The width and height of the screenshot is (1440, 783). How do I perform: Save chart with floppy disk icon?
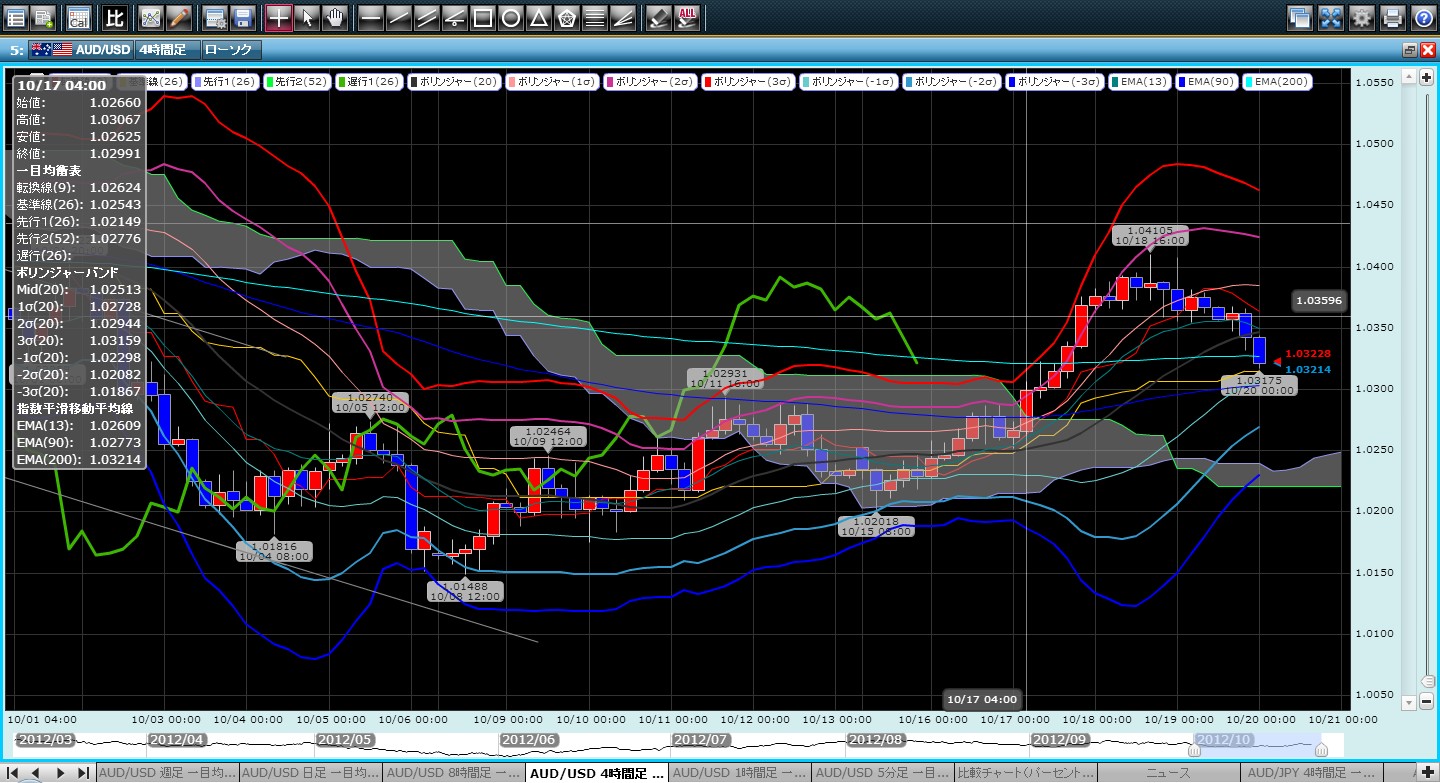[241, 17]
